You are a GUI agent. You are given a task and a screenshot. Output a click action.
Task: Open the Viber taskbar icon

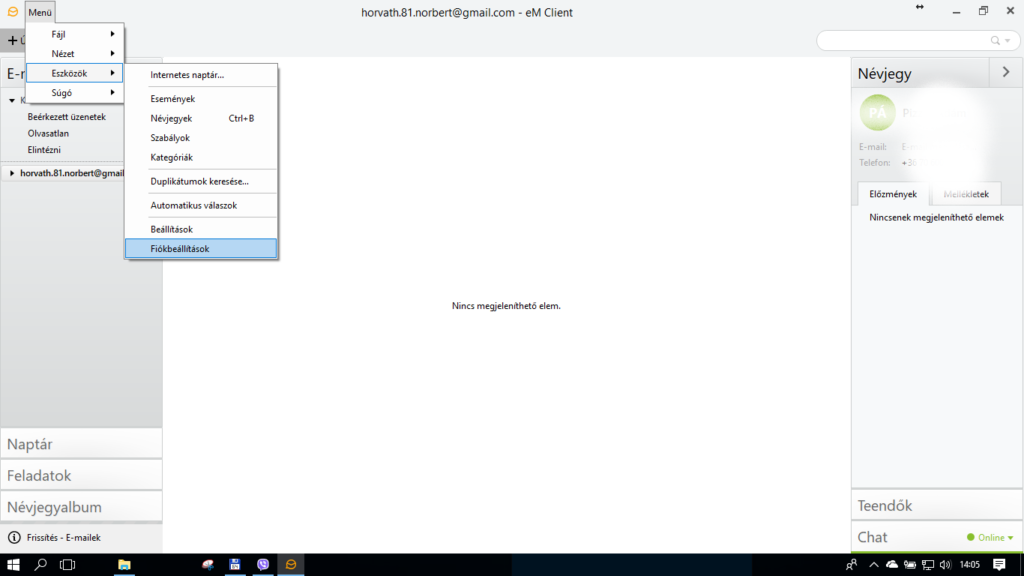point(263,564)
